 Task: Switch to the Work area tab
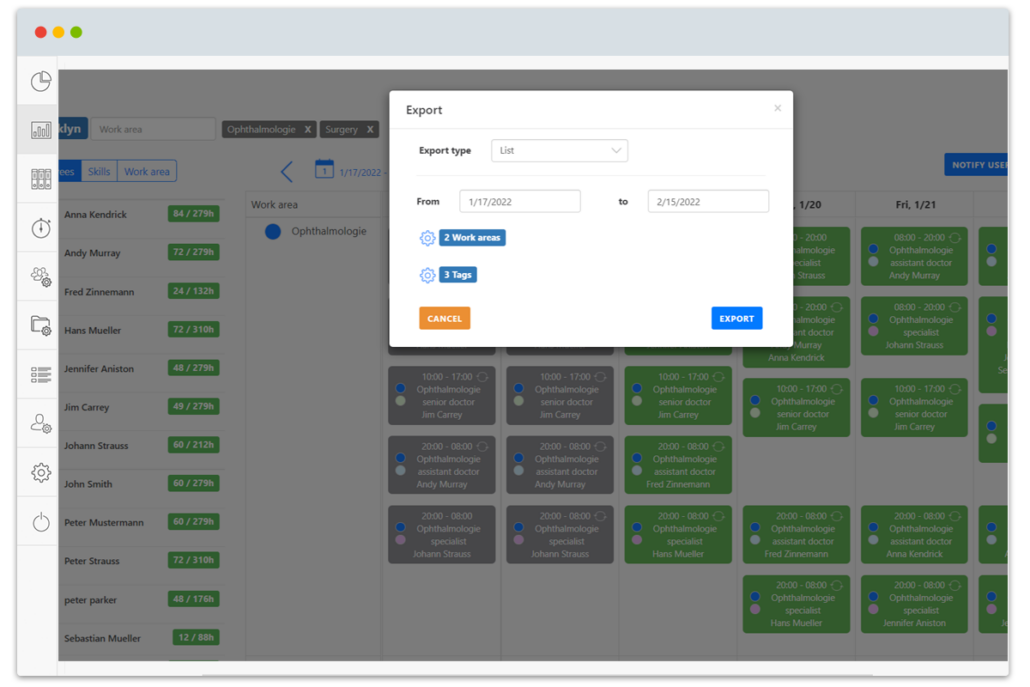pyautogui.click(x=146, y=171)
